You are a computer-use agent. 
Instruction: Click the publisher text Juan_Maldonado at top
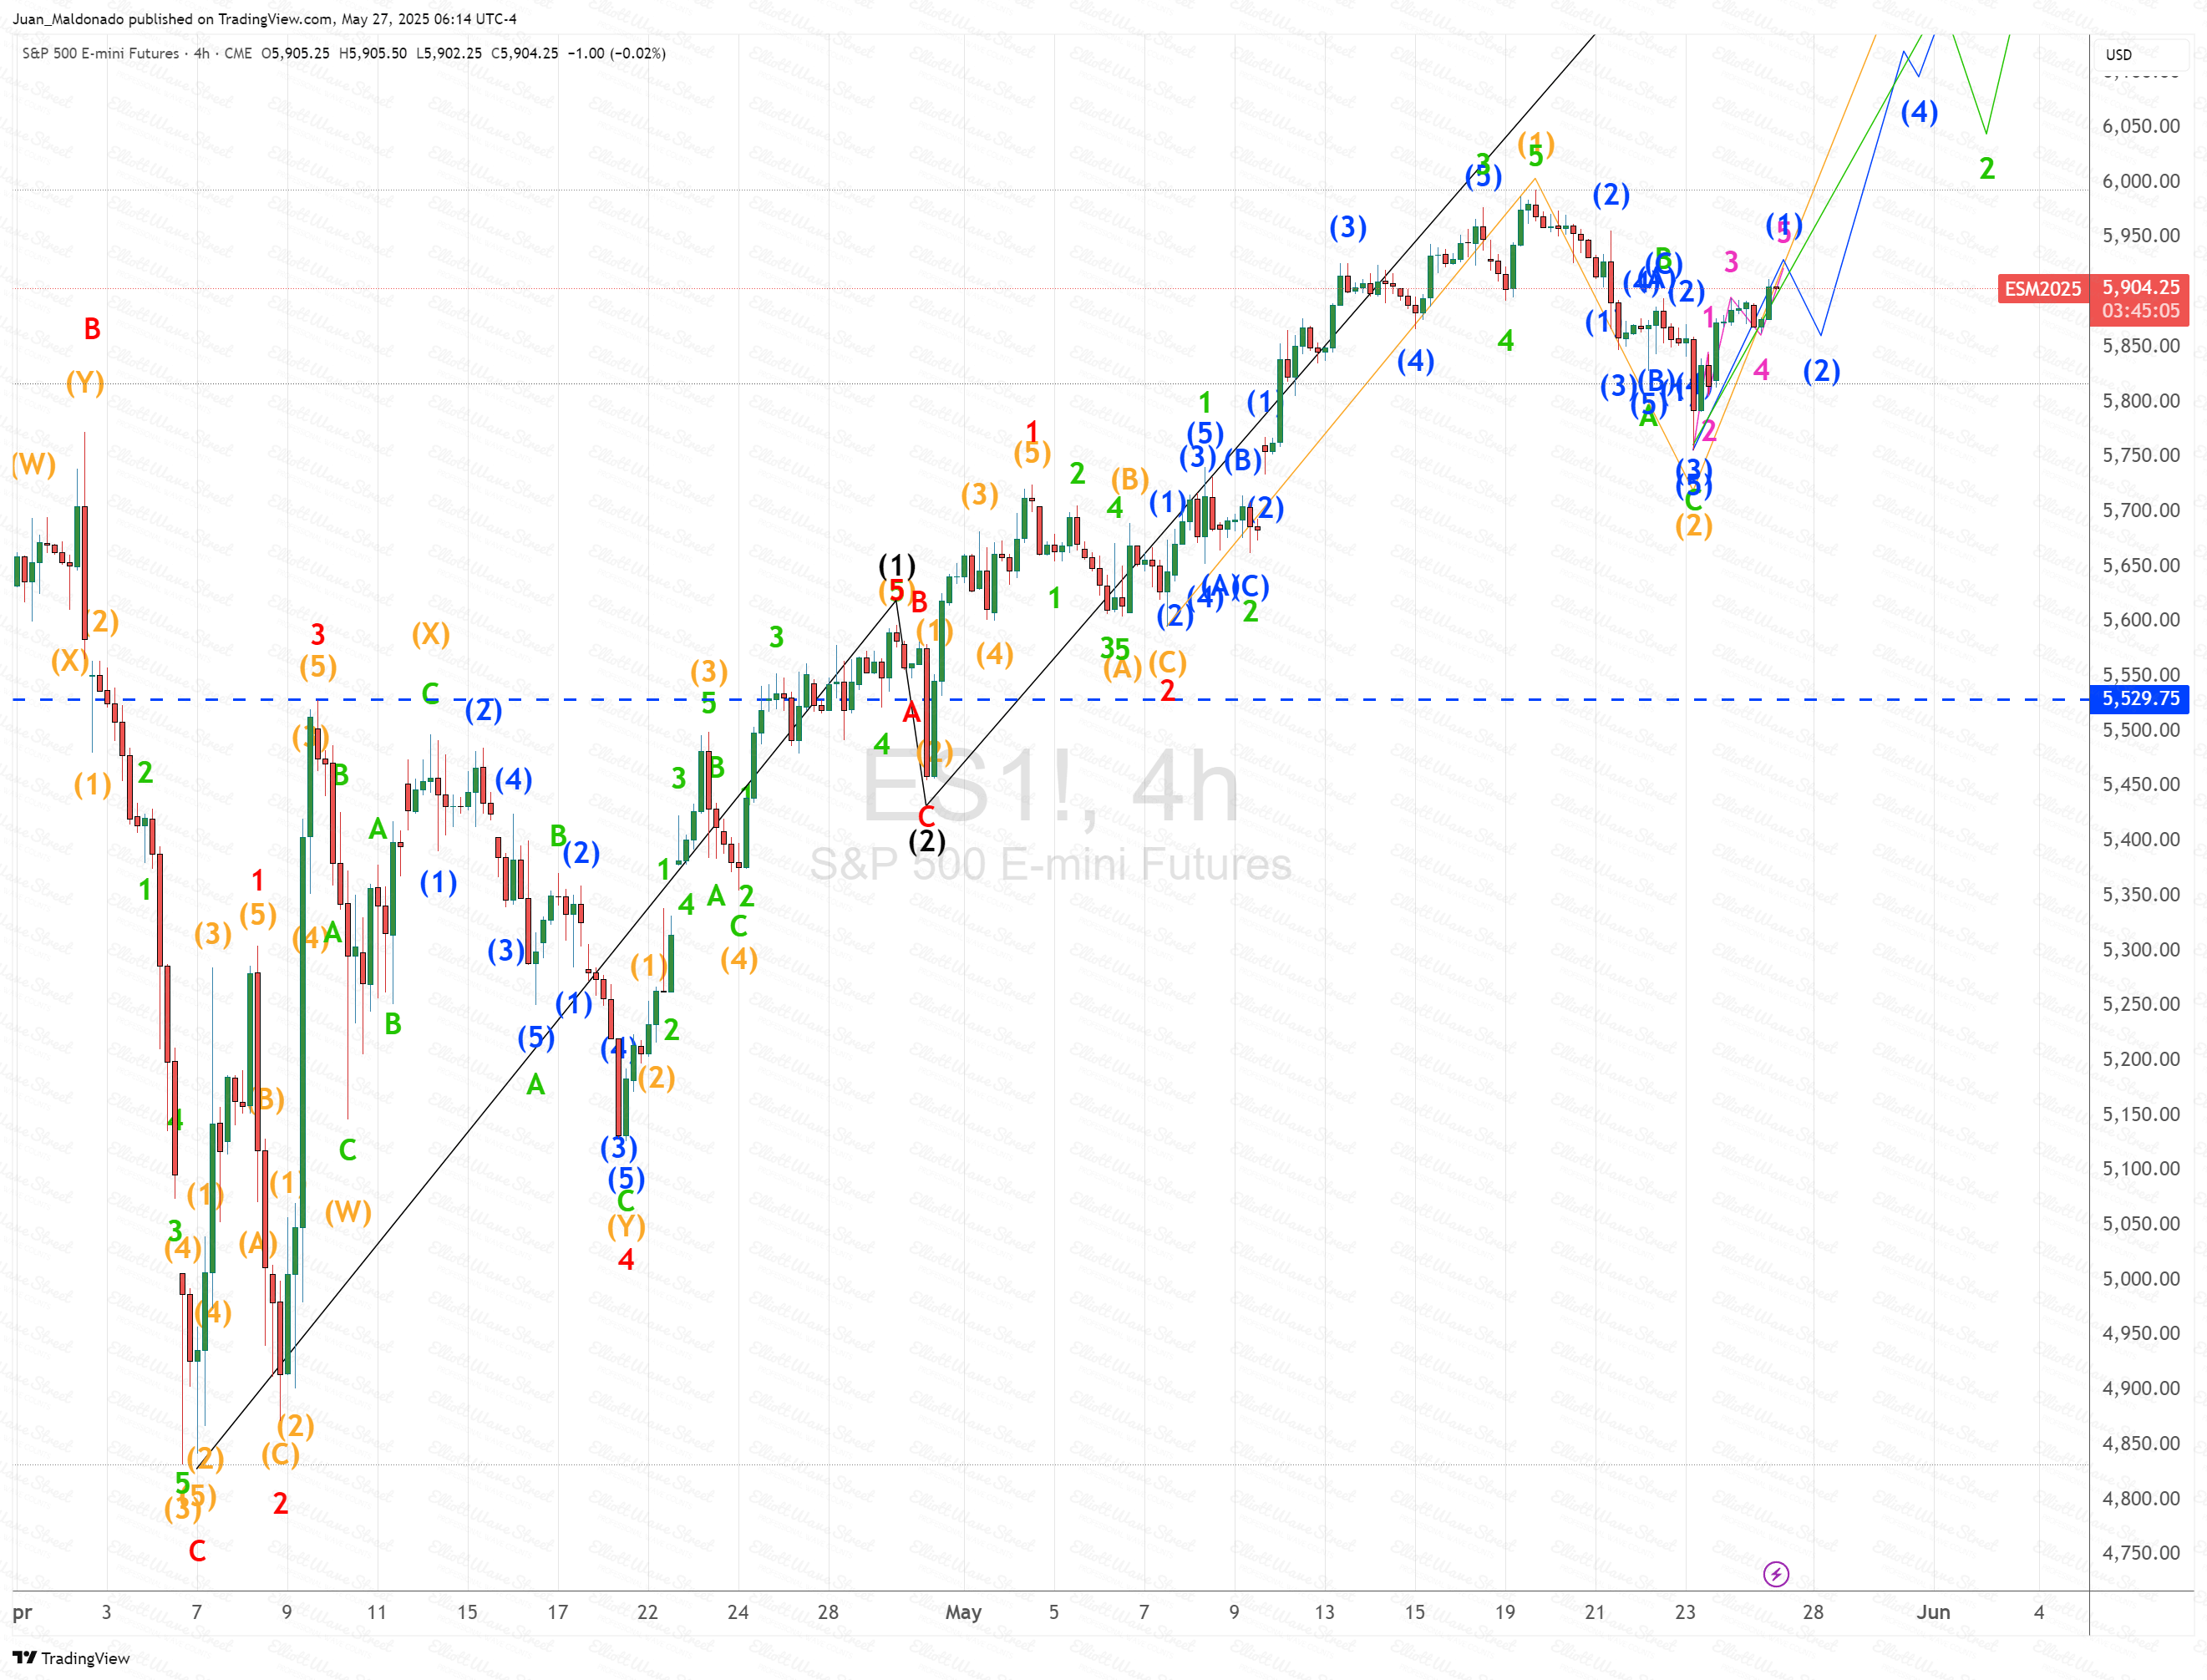pos(68,19)
